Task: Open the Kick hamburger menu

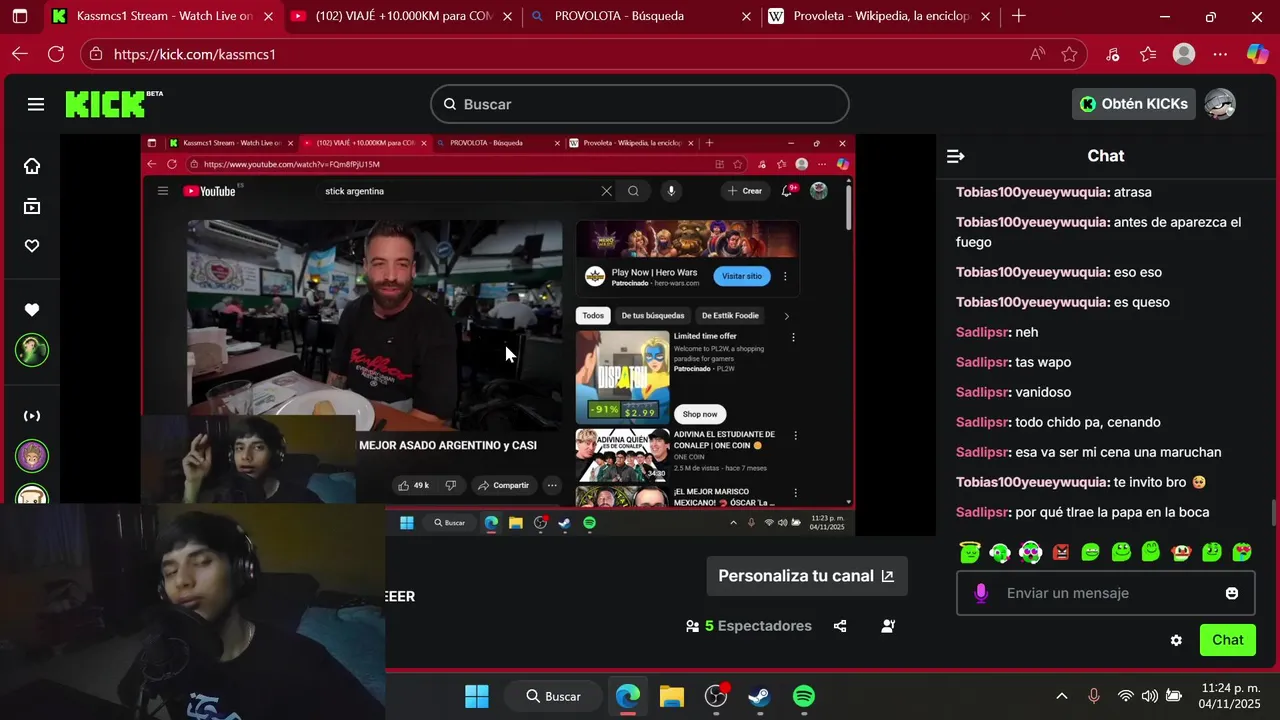Action: tap(36, 104)
